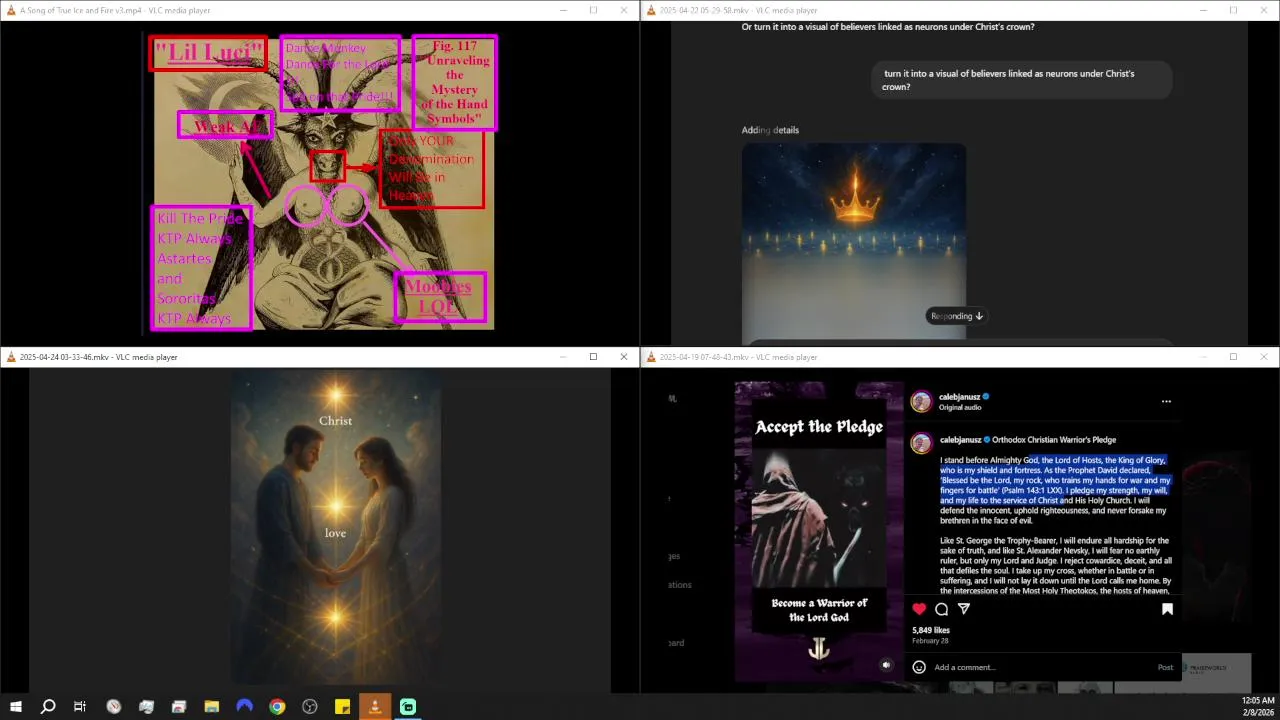Viewport: 1280px width, 720px height.
Task: Click the Responding down-arrow pill
Action: point(957,316)
